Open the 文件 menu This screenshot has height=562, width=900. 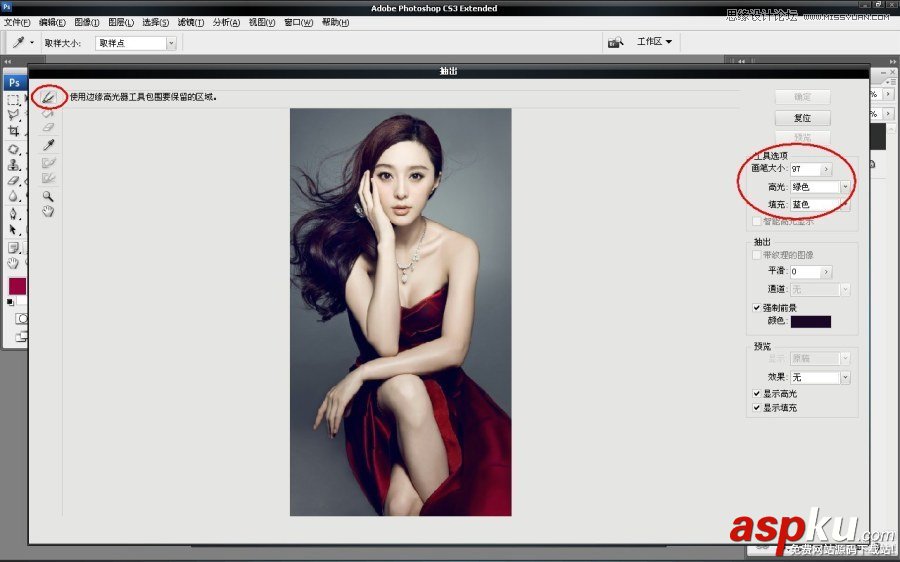tap(17, 22)
